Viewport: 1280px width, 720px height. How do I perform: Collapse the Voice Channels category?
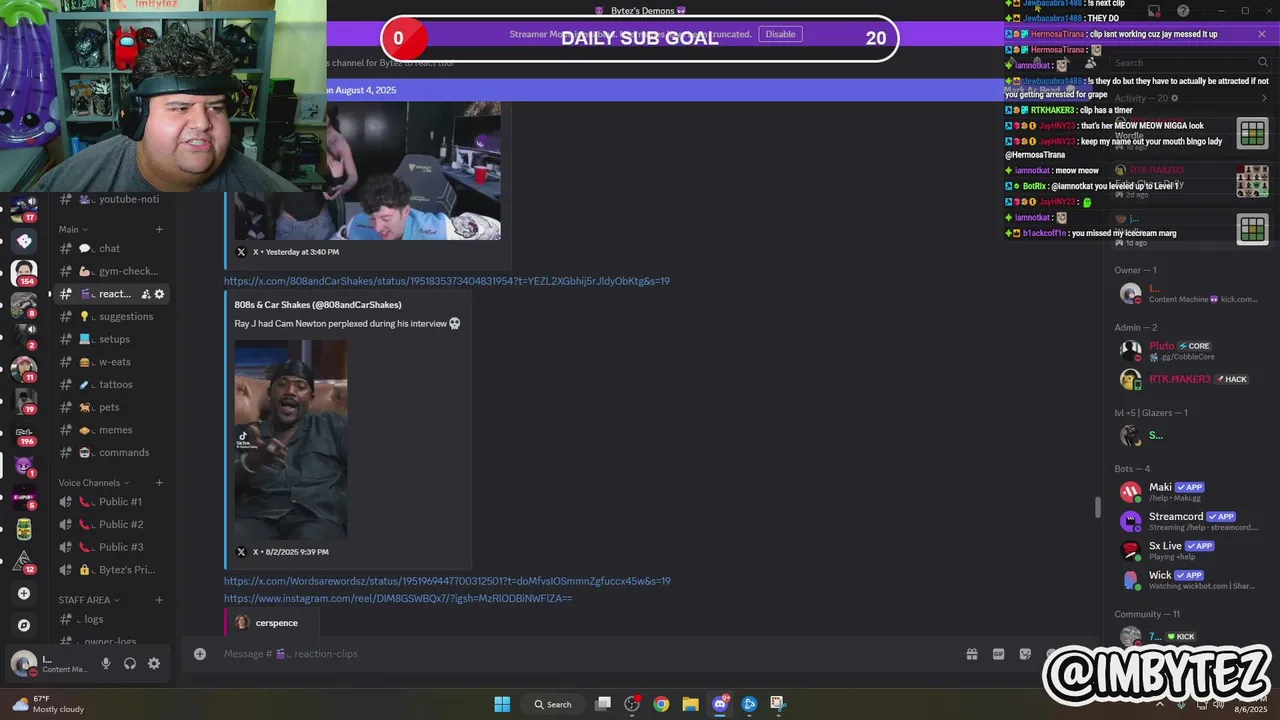tap(94, 483)
